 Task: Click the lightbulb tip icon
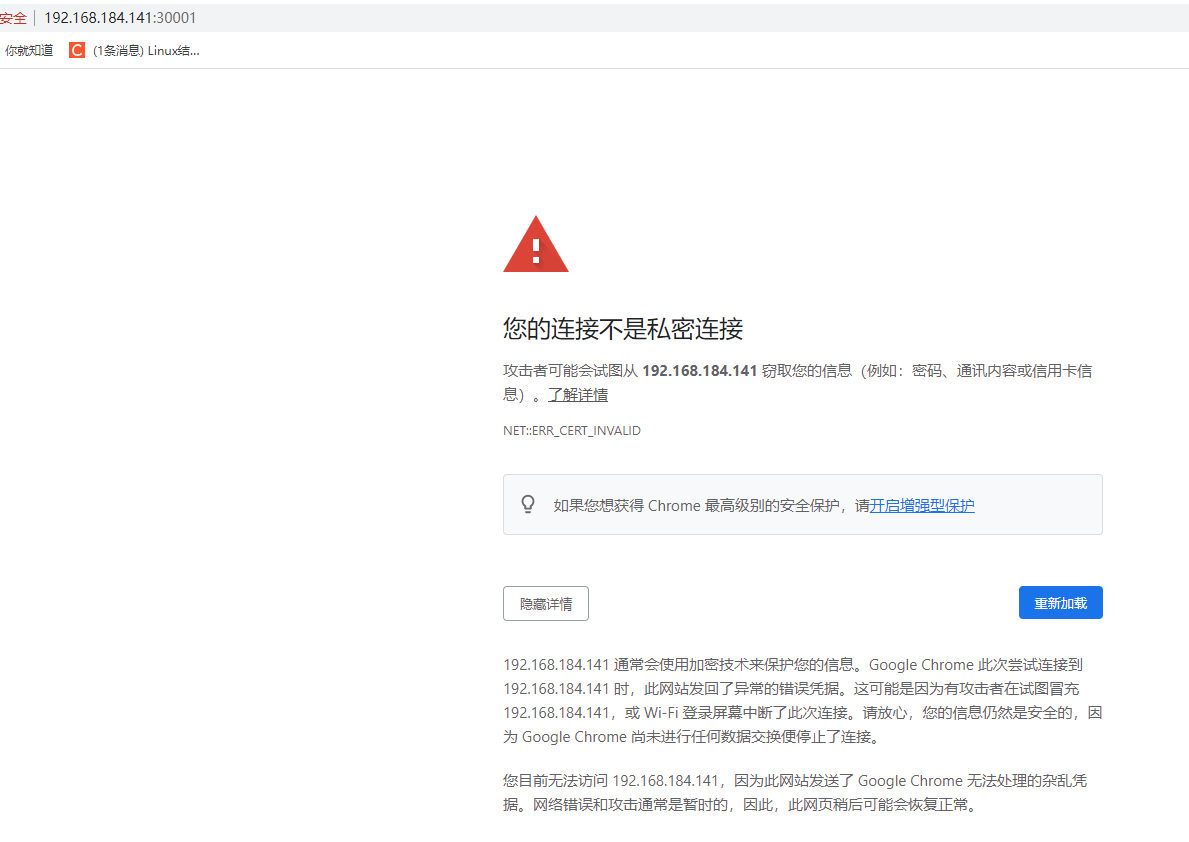pyautogui.click(x=528, y=504)
